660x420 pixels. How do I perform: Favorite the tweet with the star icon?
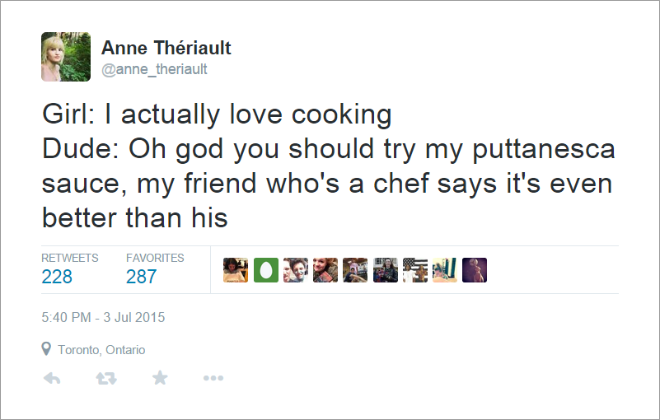pyautogui.click(x=160, y=377)
